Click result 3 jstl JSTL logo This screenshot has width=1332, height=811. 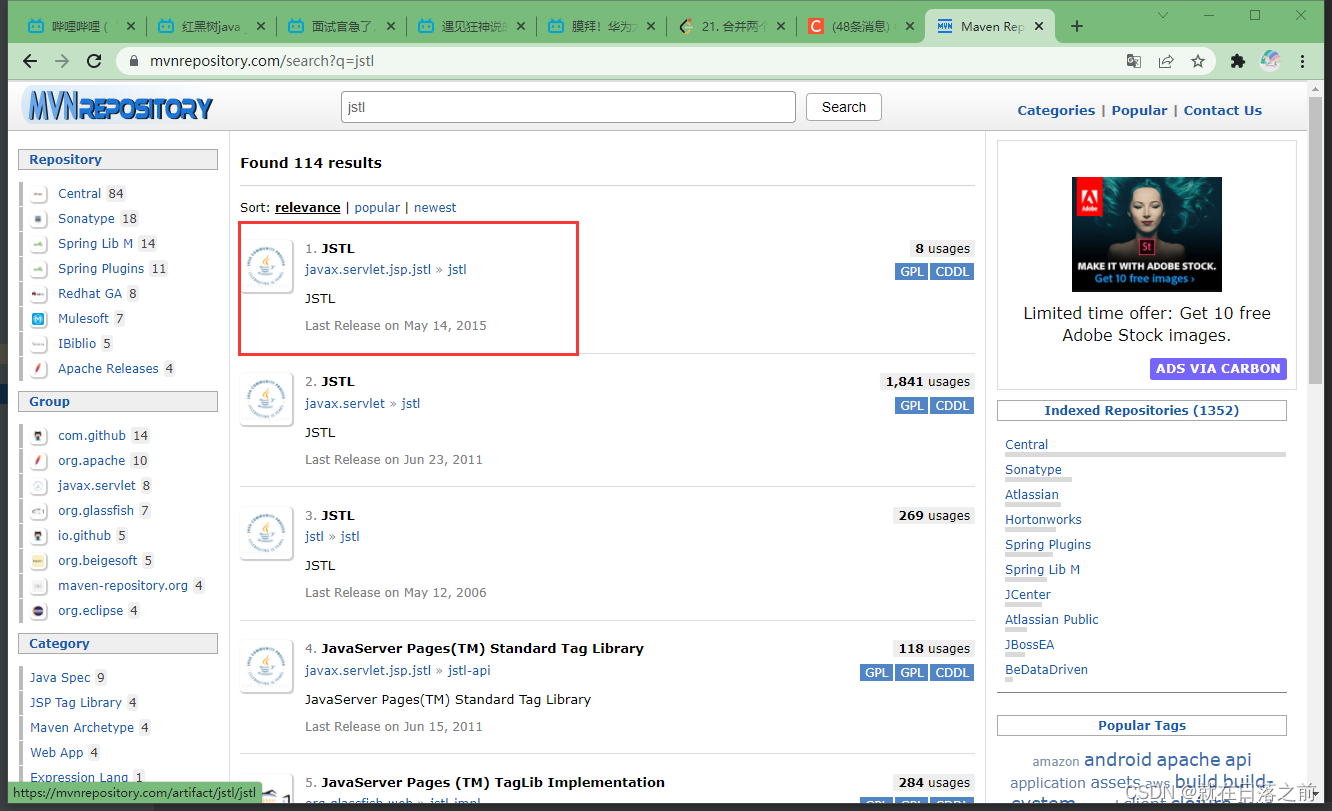[266, 533]
